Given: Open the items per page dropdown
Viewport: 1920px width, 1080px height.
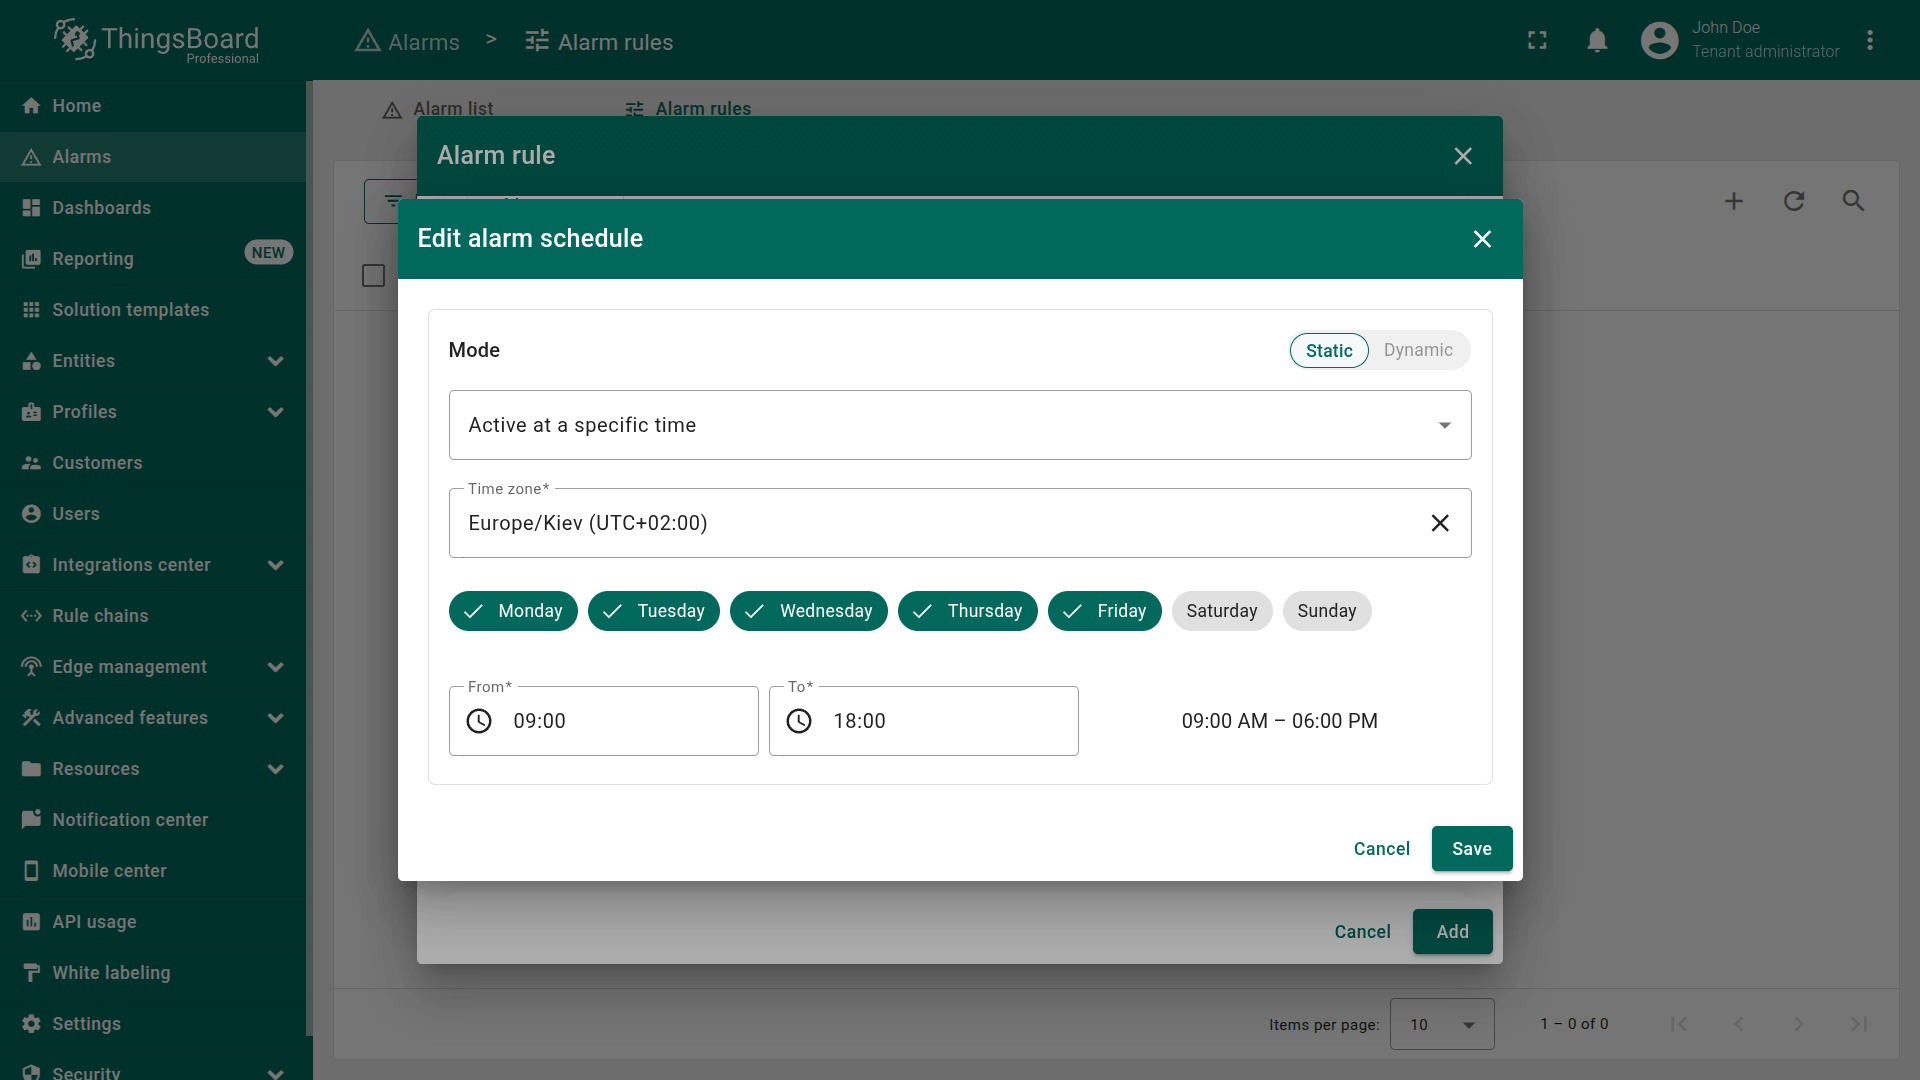Looking at the screenshot, I should 1441,1024.
